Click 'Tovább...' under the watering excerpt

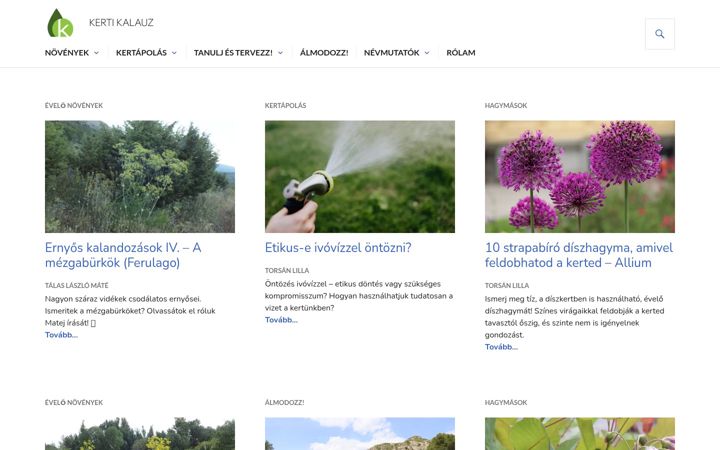click(281, 320)
